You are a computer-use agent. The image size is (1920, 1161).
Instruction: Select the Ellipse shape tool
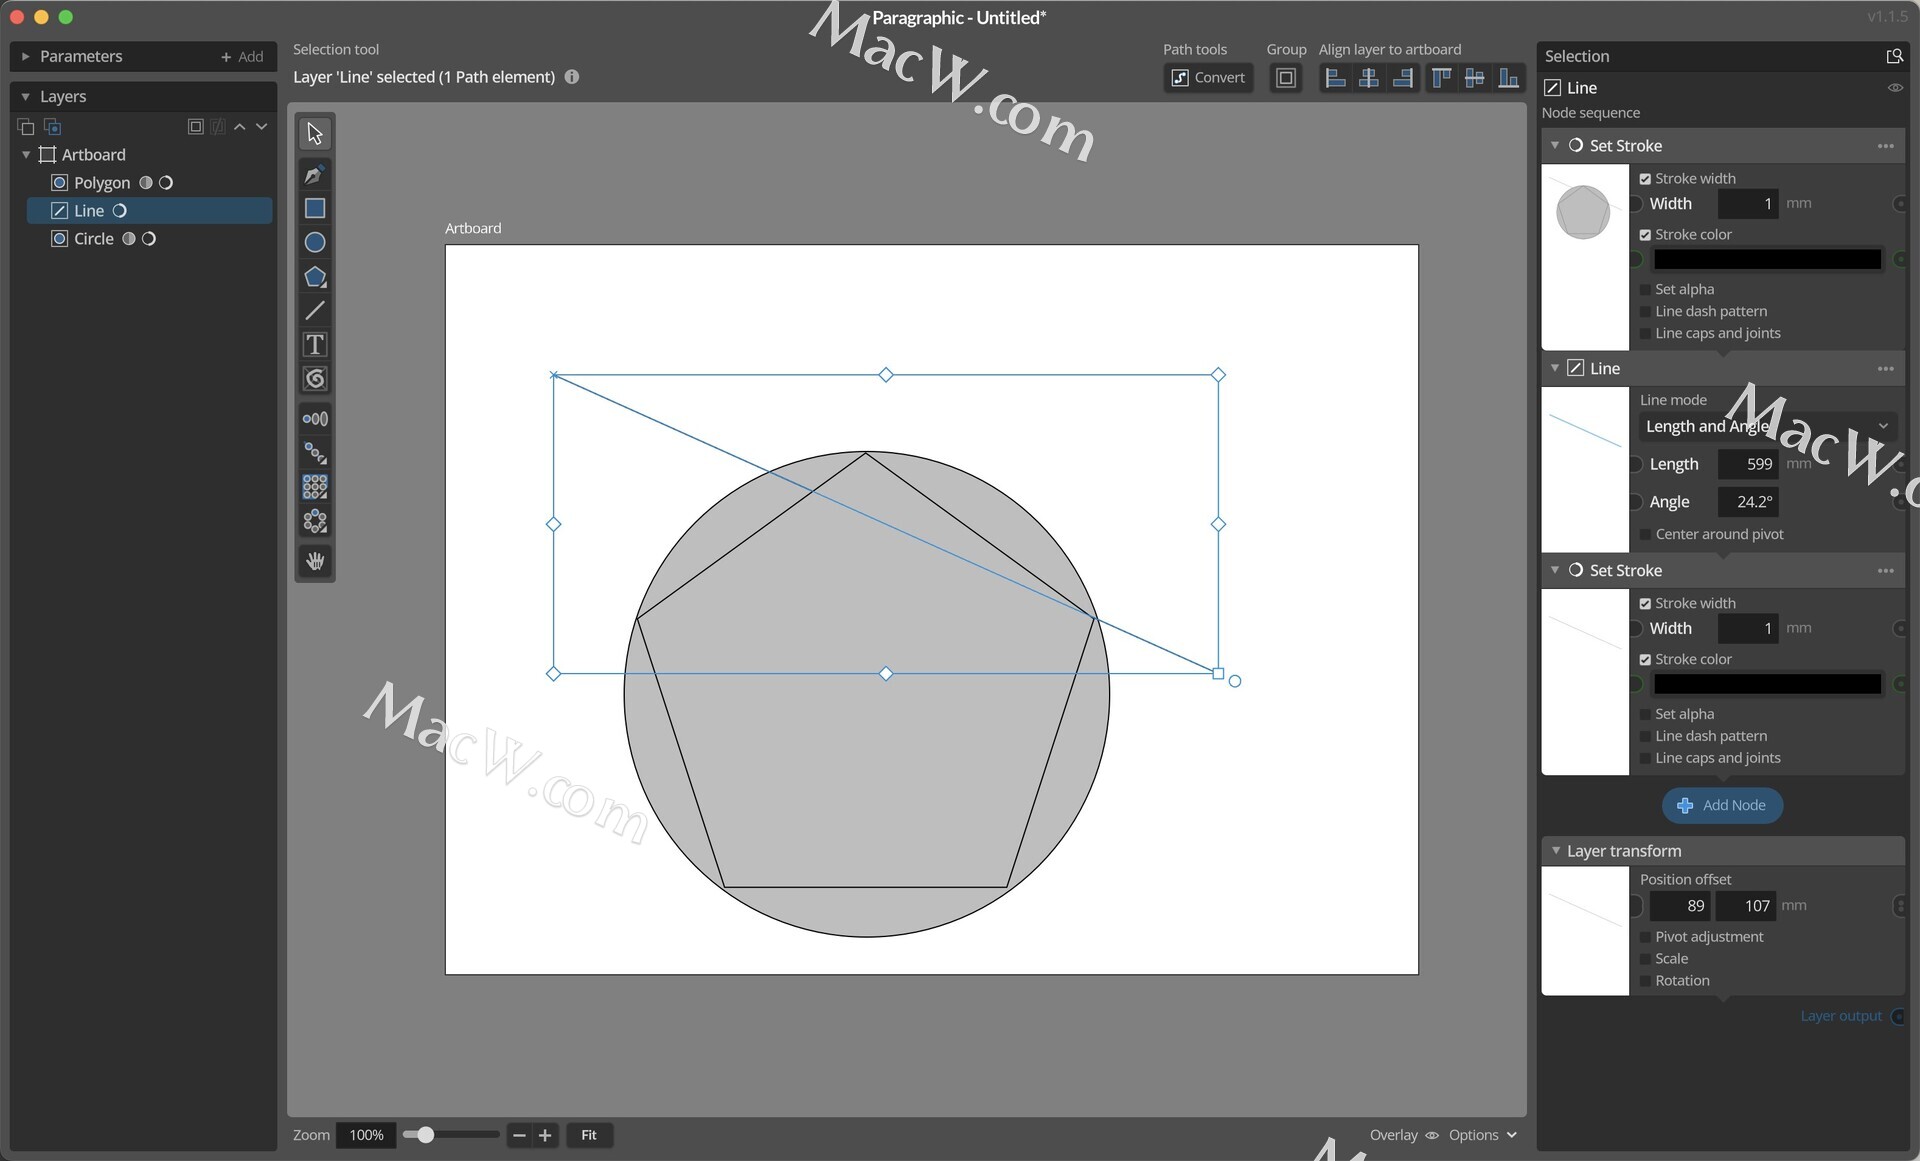(314, 242)
